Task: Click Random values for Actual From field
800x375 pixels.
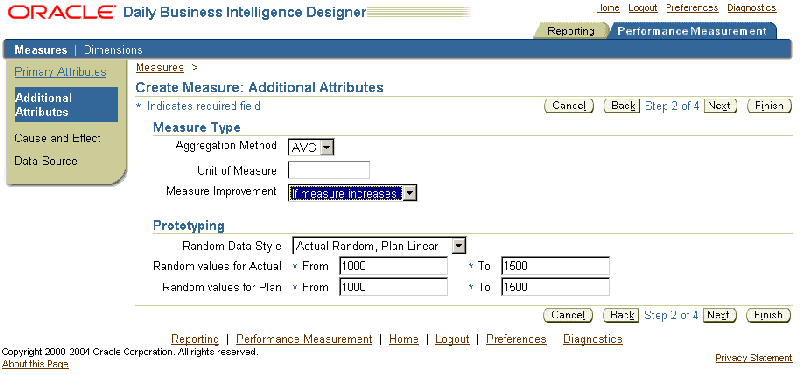Action: click(x=393, y=266)
